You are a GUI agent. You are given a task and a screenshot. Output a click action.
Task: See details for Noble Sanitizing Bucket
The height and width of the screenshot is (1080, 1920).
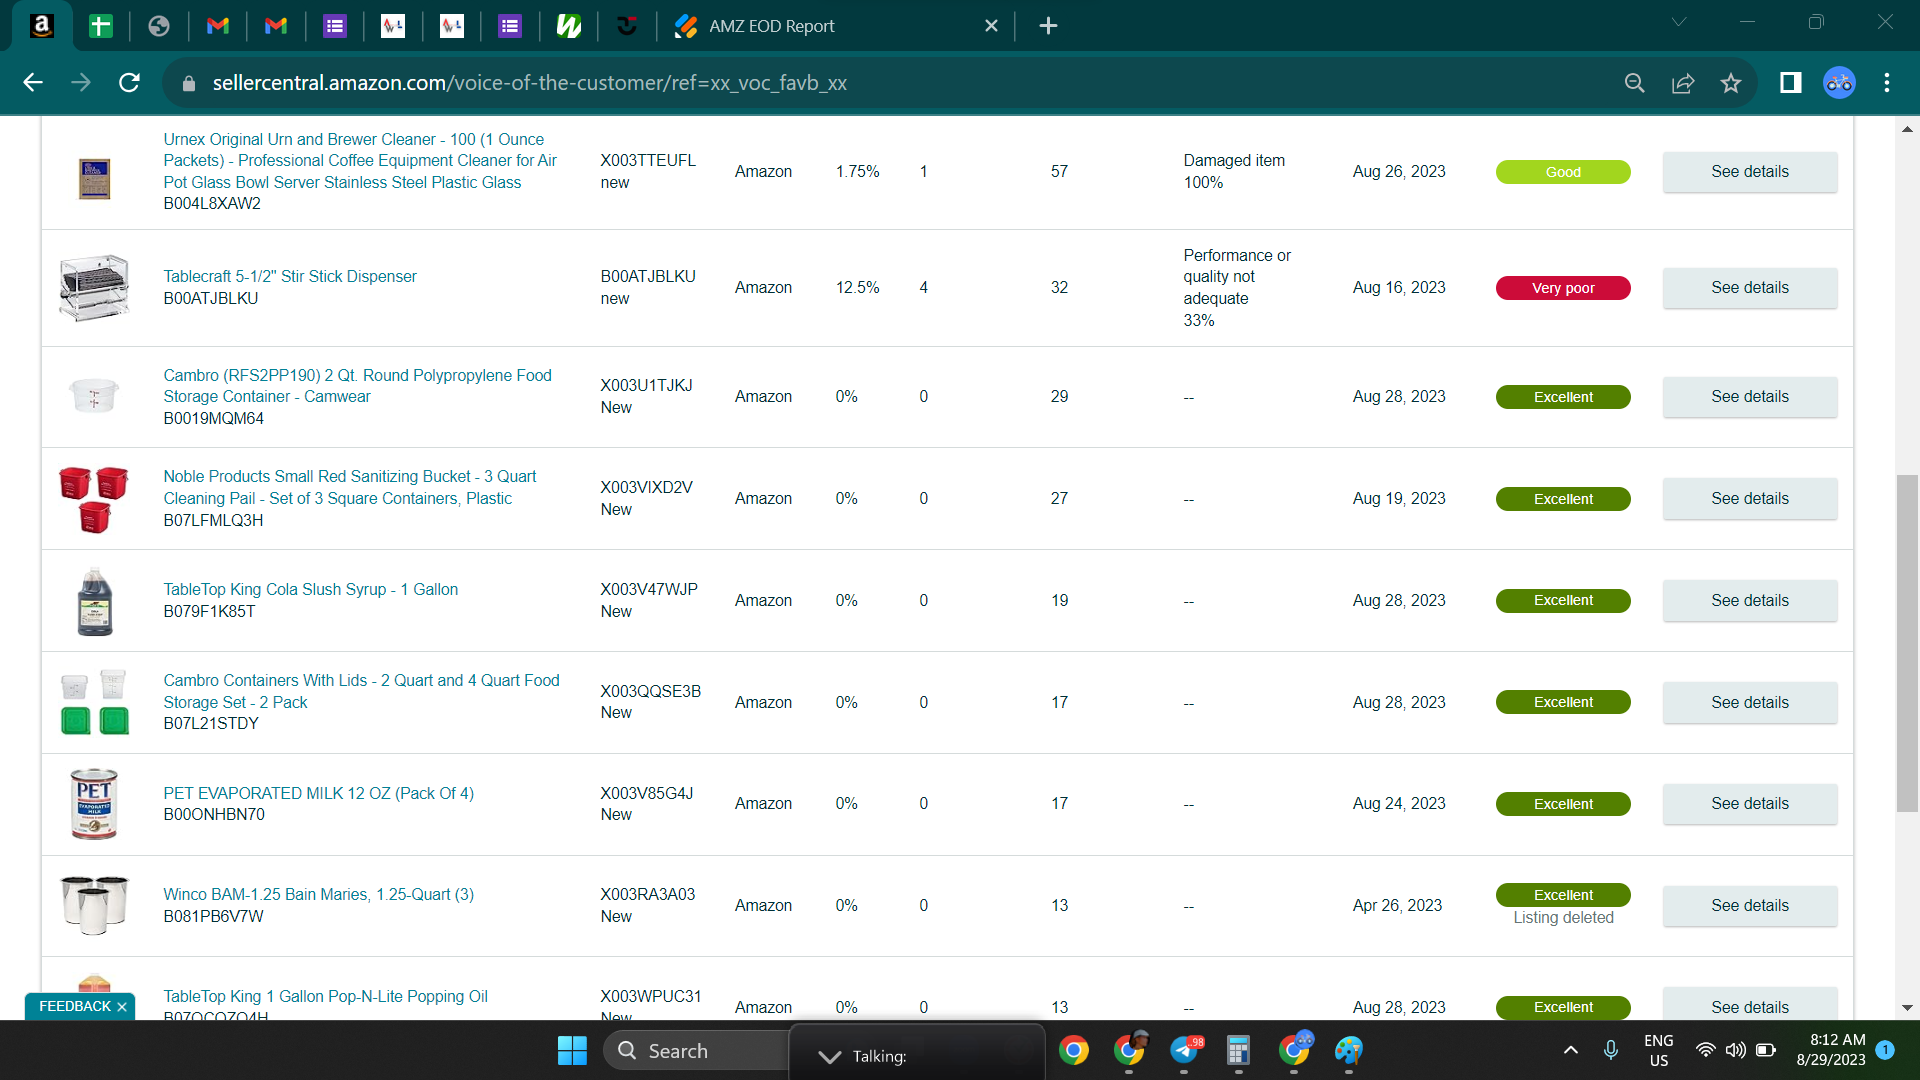(1750, 499)
